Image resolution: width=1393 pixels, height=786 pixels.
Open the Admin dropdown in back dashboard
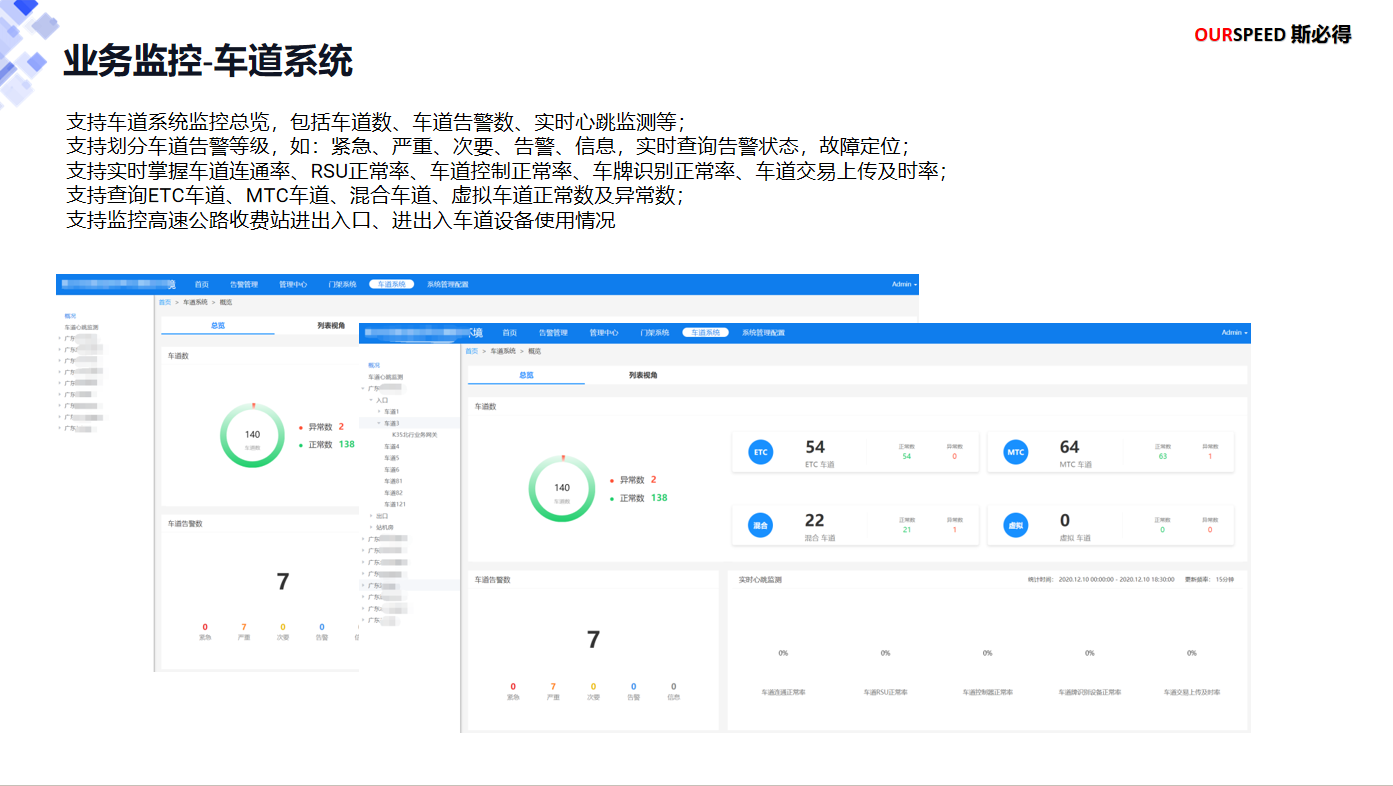click(x=904, y=285)
